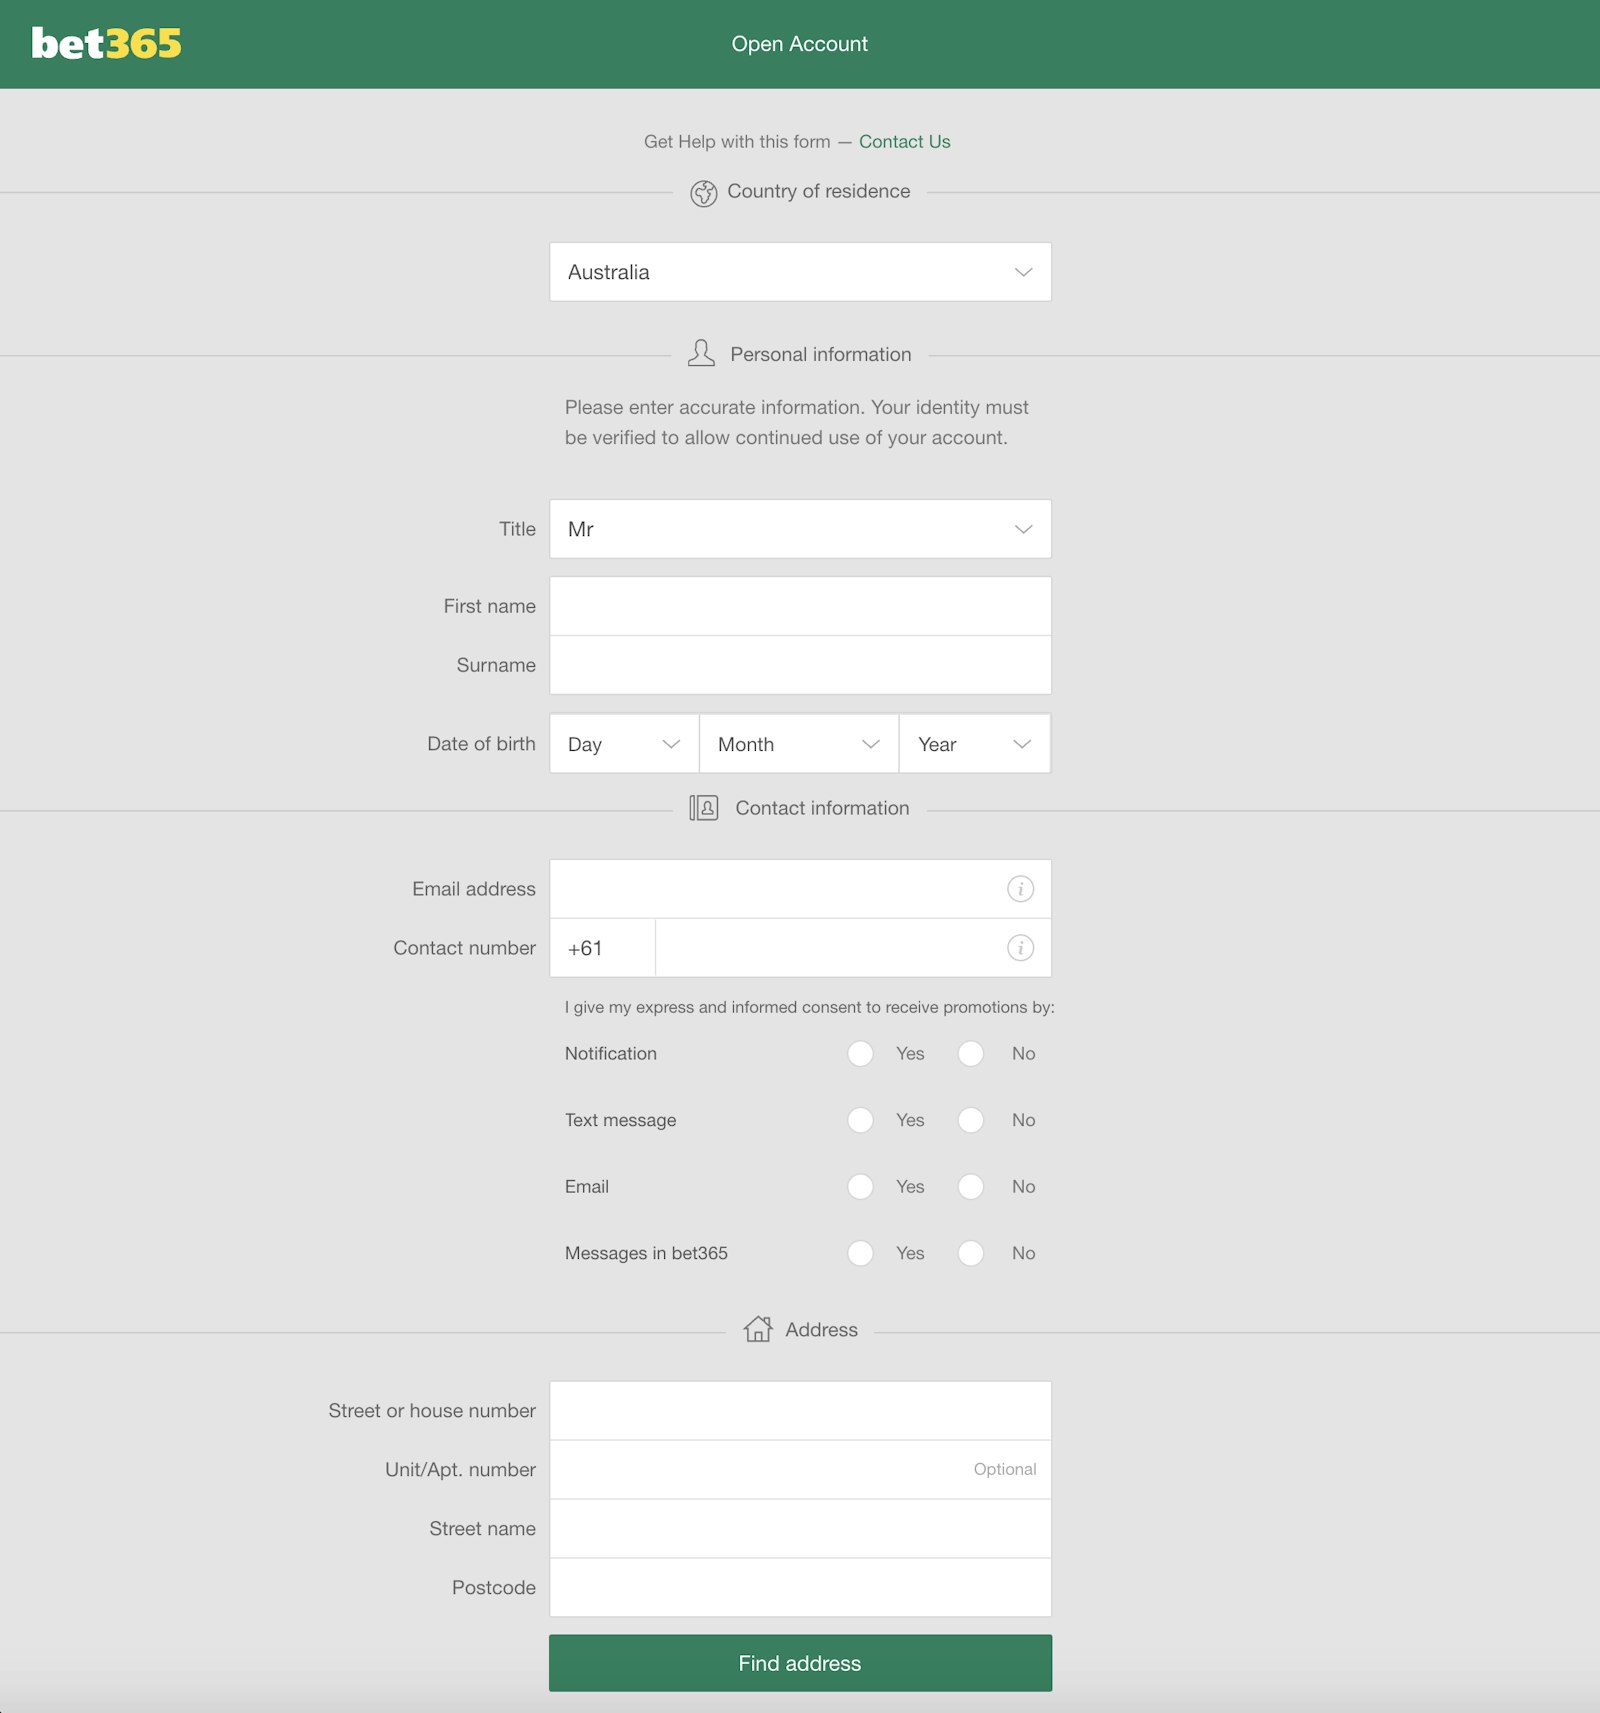This screenshot has height=1713, width=1600.
Task: Choose Yes for Email promotions
Action: pyautogui.click(x=860, y=1187)
